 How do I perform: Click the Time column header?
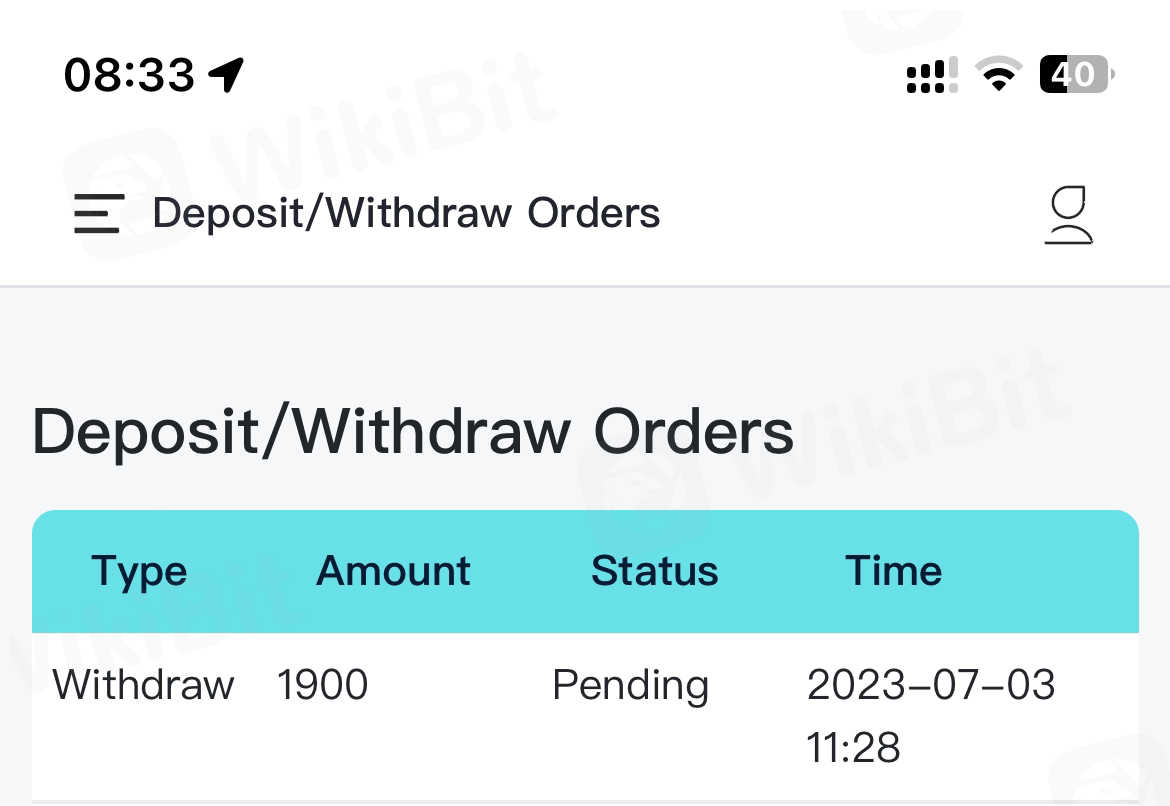tap(893, 571)
